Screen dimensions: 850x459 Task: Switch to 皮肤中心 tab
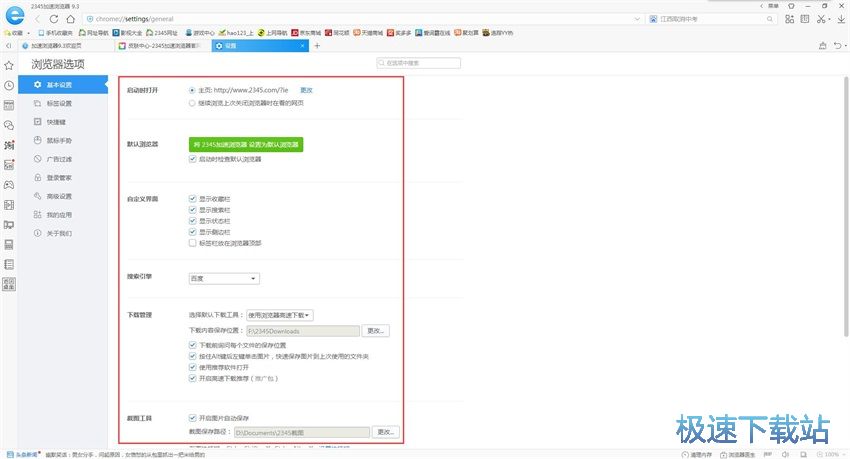pos(163,46)
